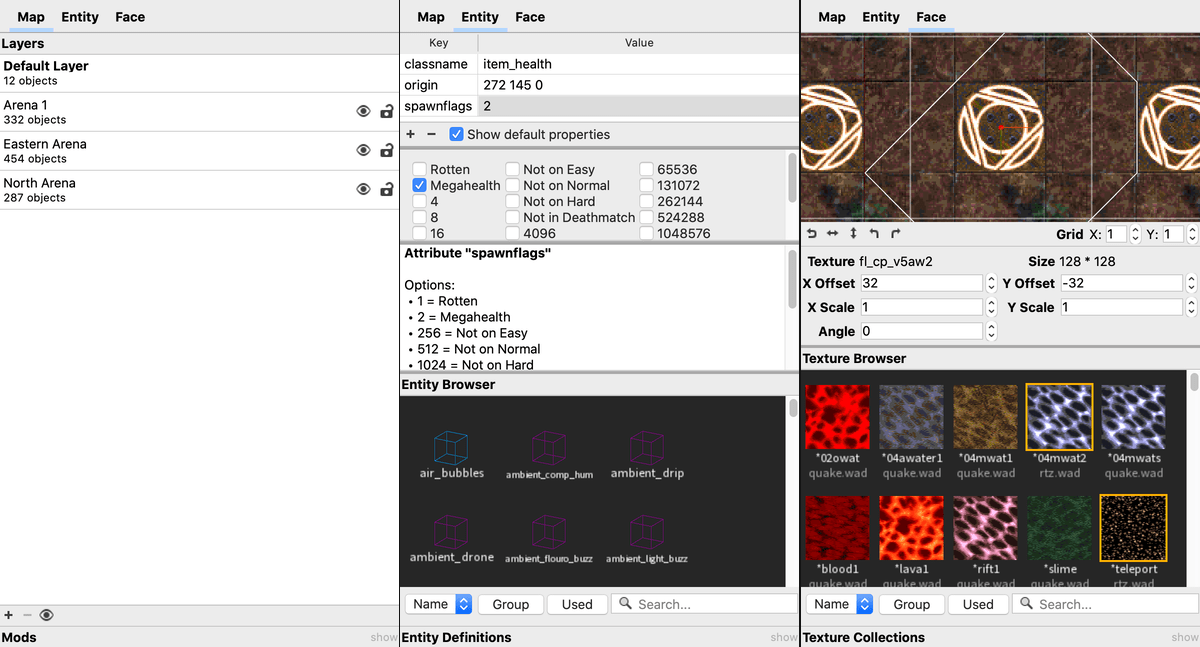The image size is (1200, 647).
Task: Click the Used button in texture browser
Action: coord(978,604)
